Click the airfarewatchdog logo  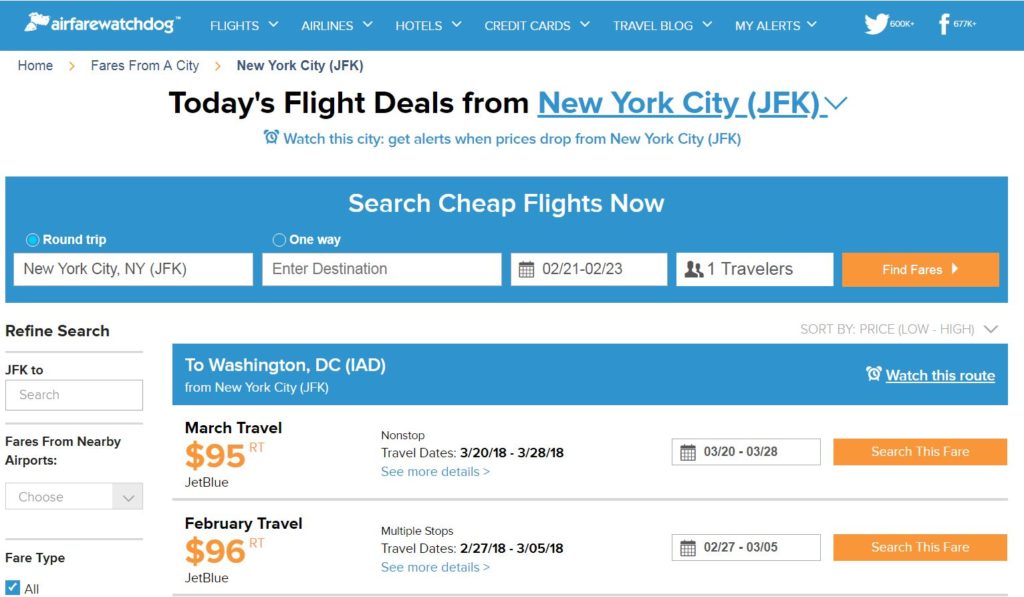coord(102,24)
